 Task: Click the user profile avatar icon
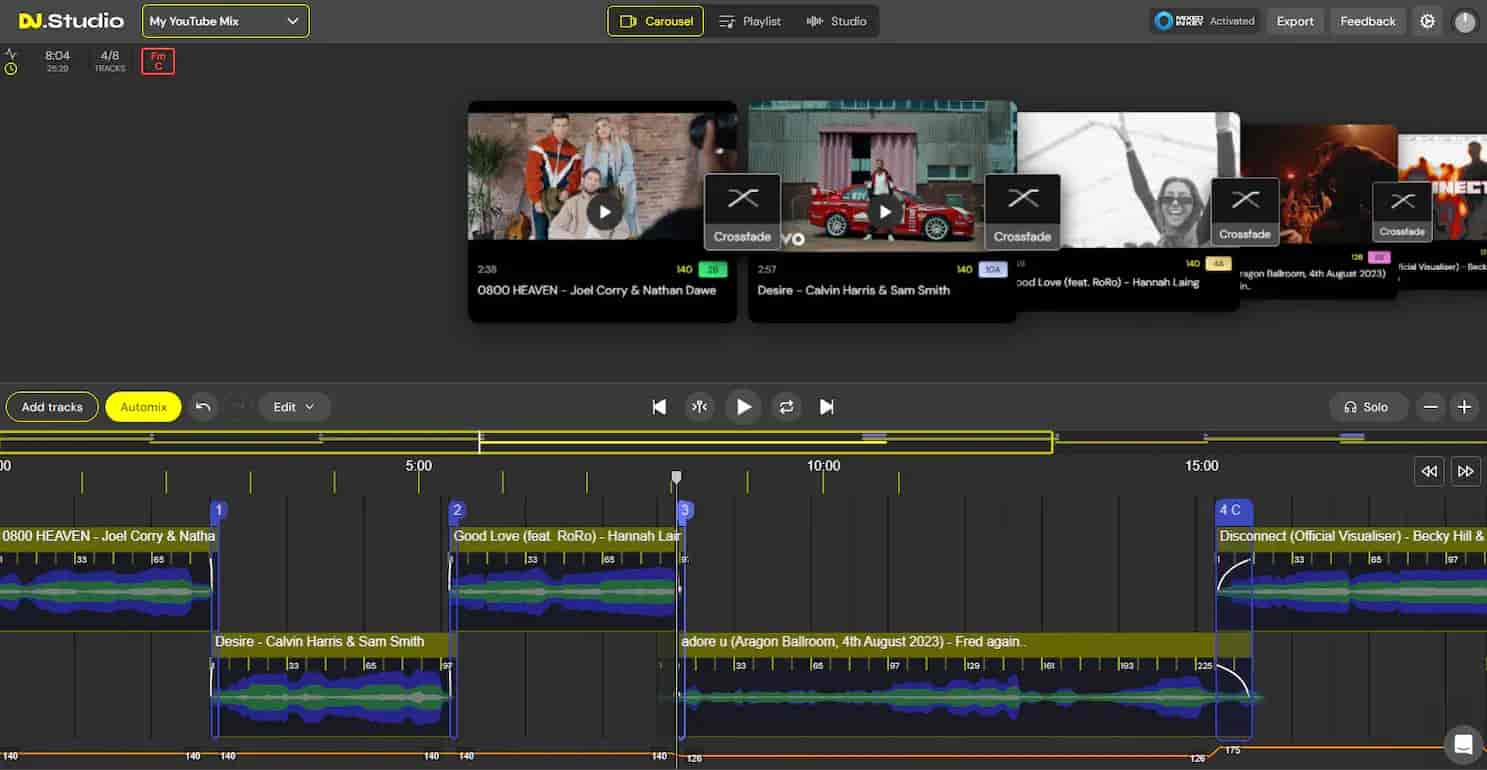coord(1464,20)
